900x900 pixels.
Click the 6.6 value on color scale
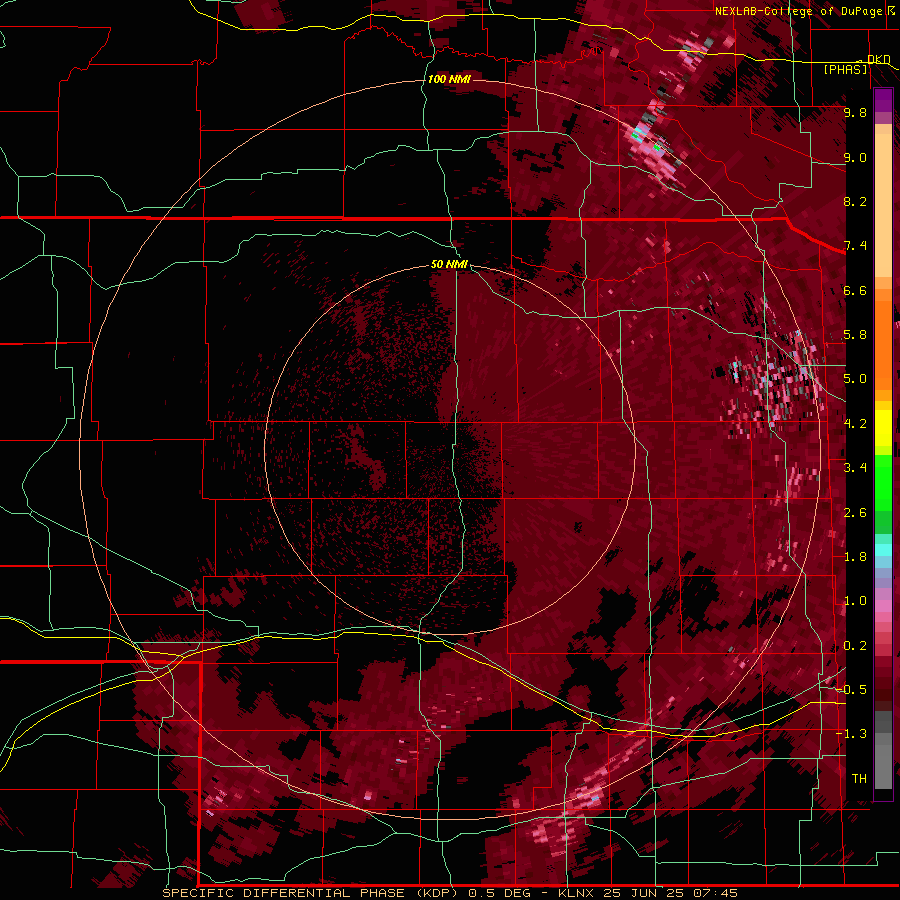point(855,290)
